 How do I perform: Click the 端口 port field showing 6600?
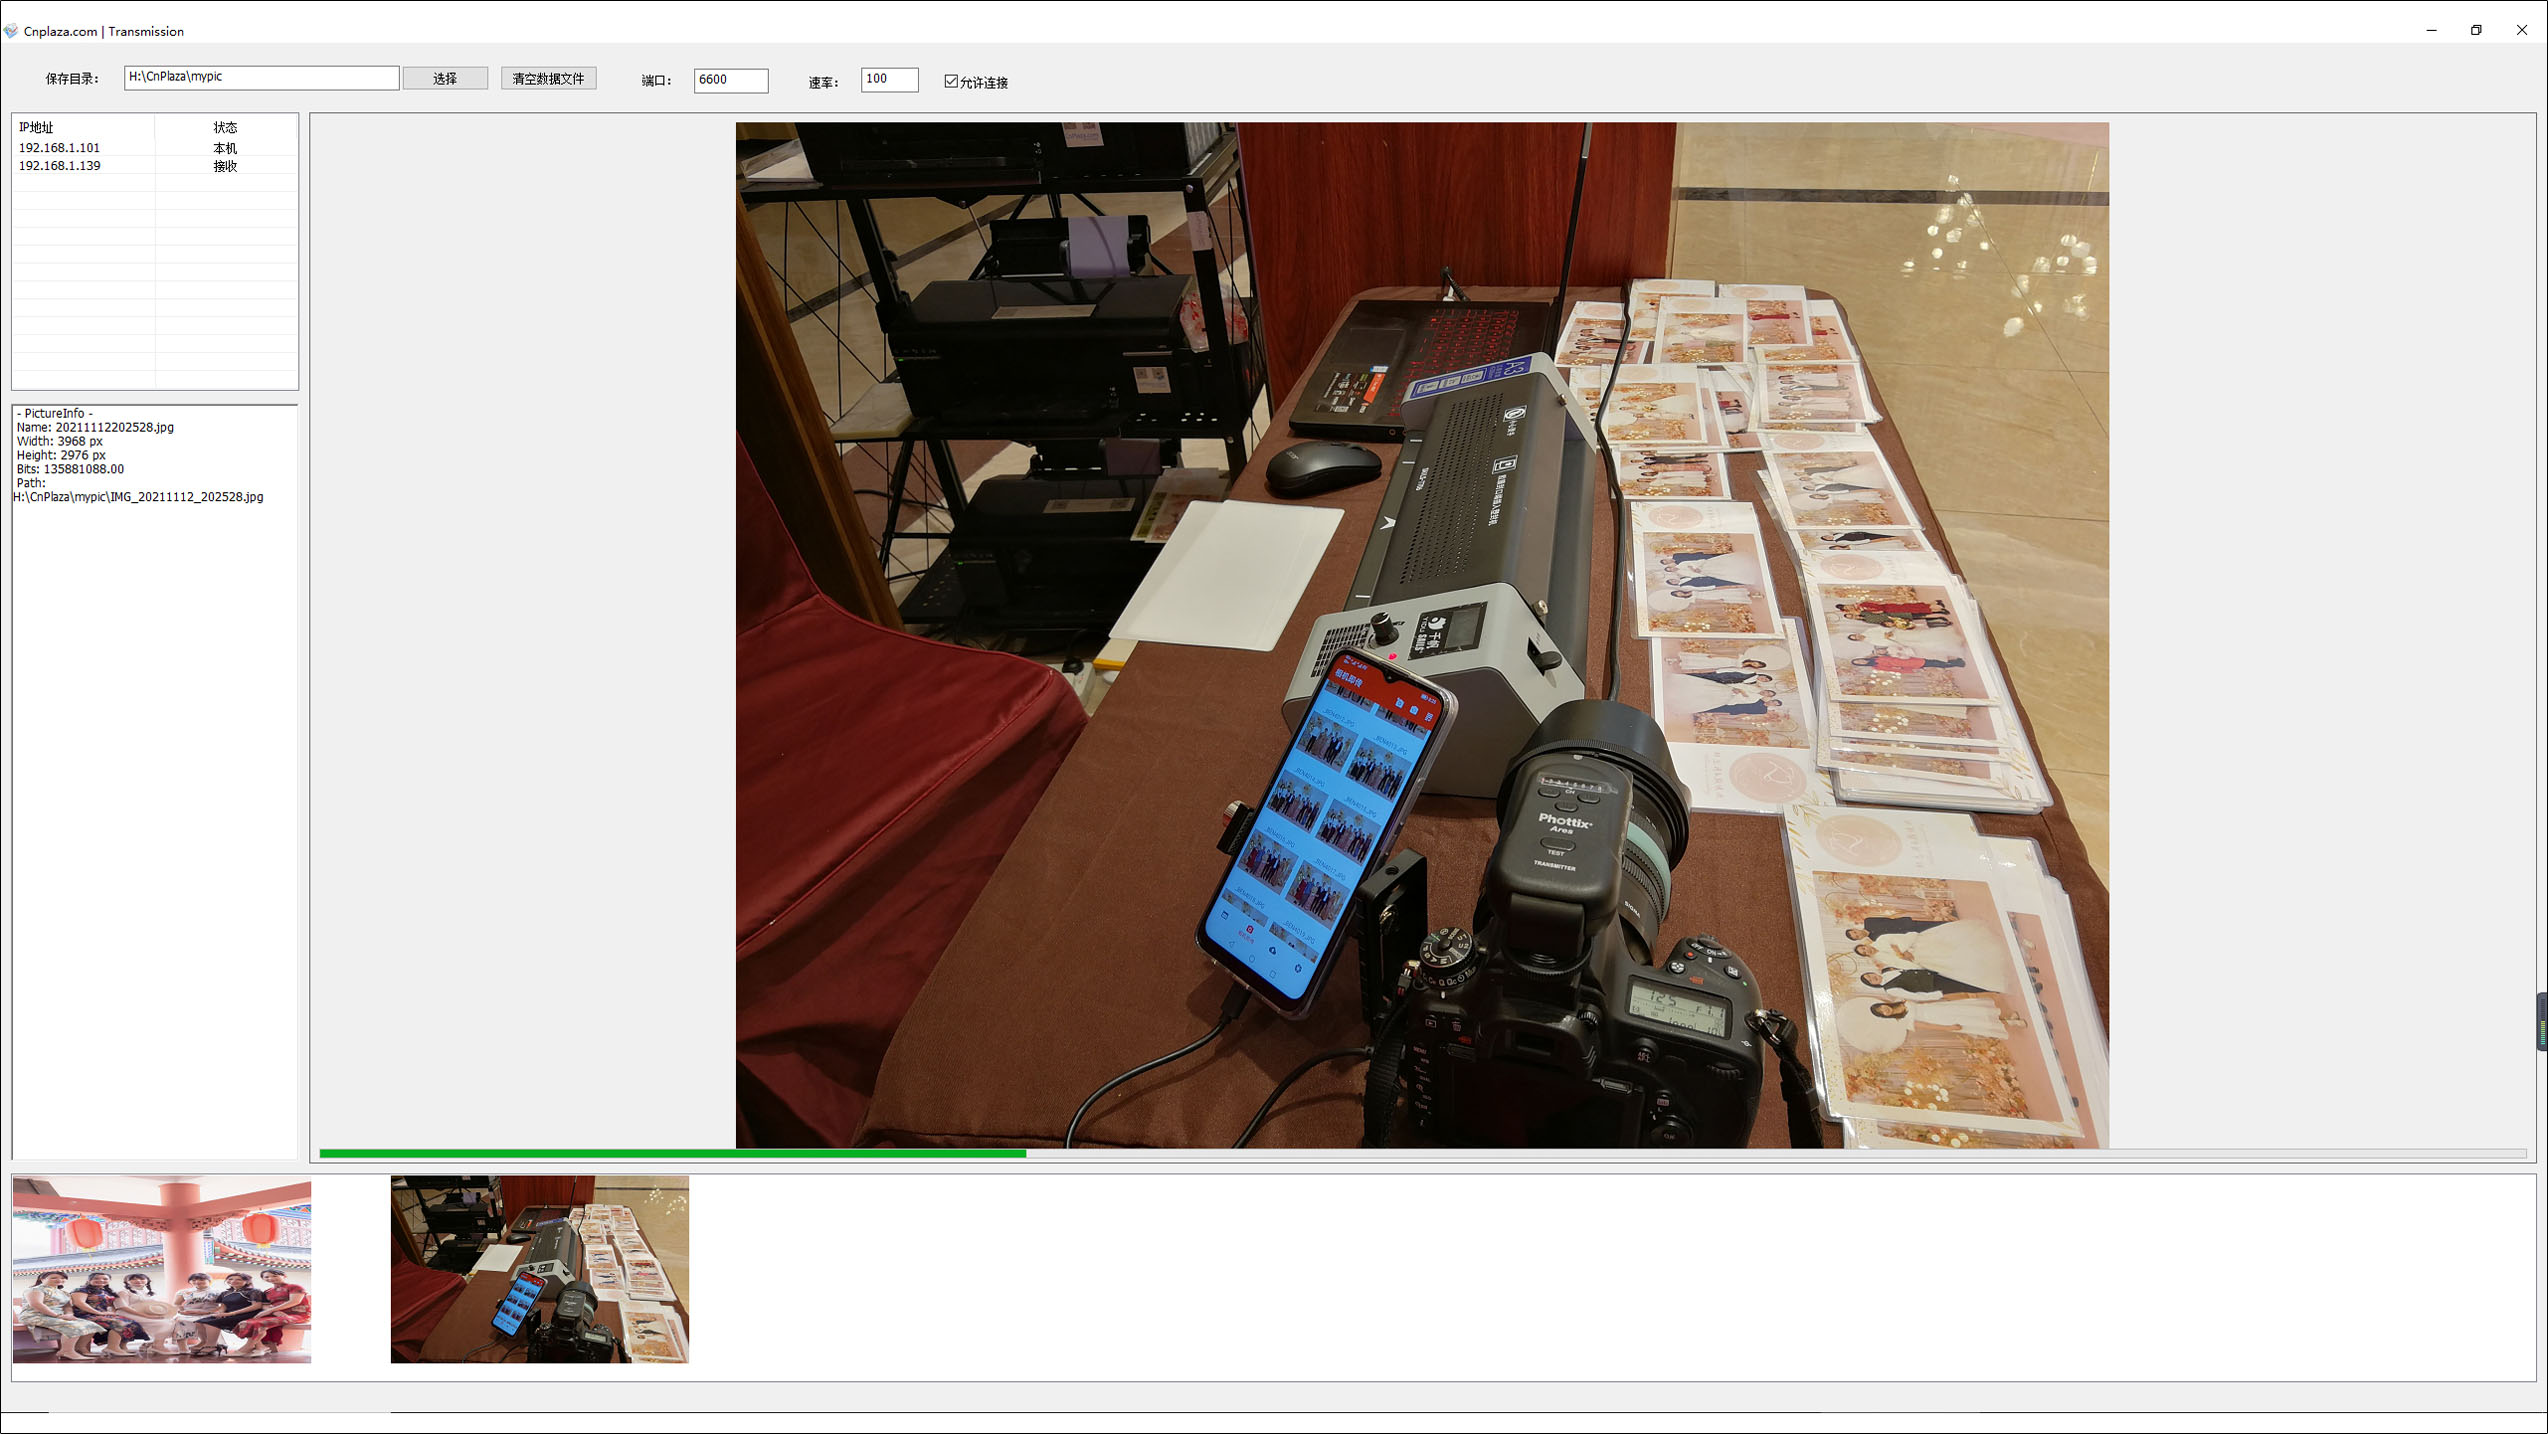coord(730,80)
